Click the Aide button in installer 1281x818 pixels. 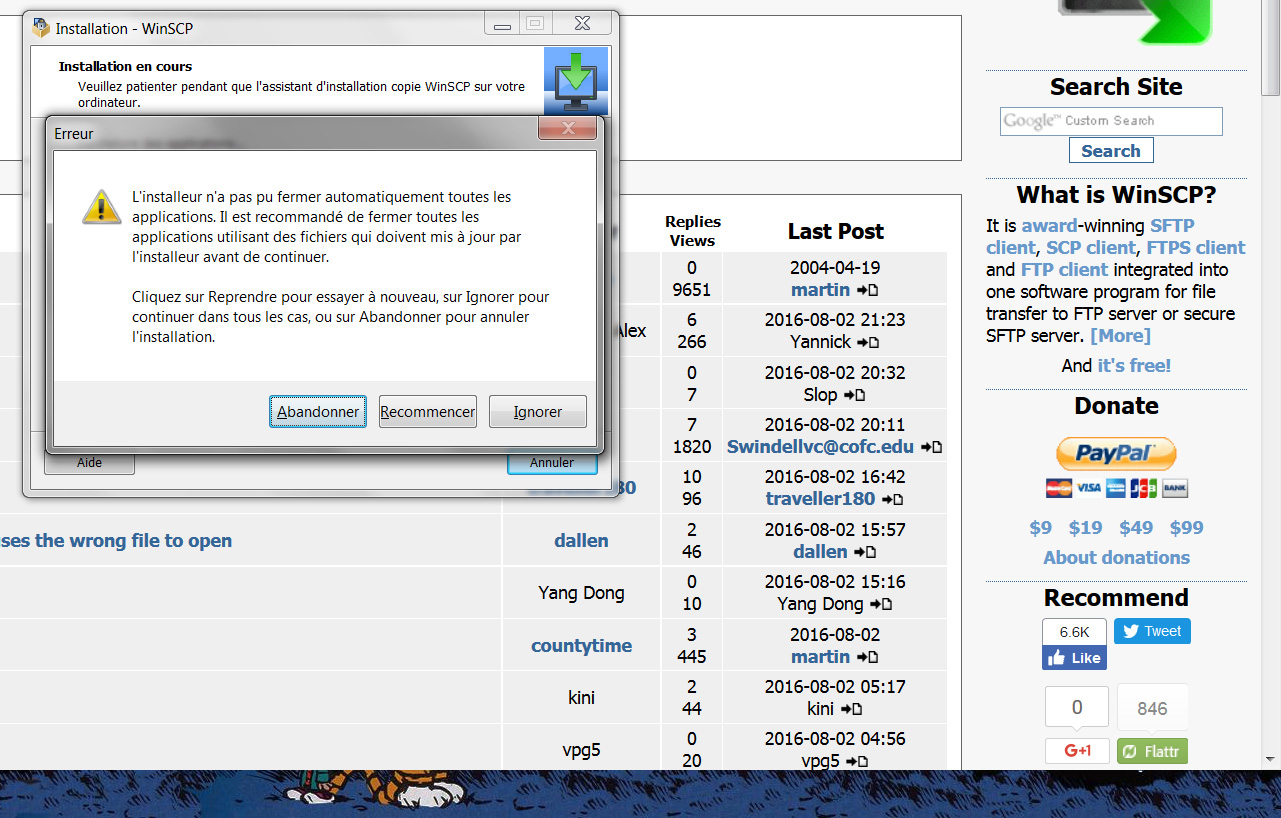(89, 463)
